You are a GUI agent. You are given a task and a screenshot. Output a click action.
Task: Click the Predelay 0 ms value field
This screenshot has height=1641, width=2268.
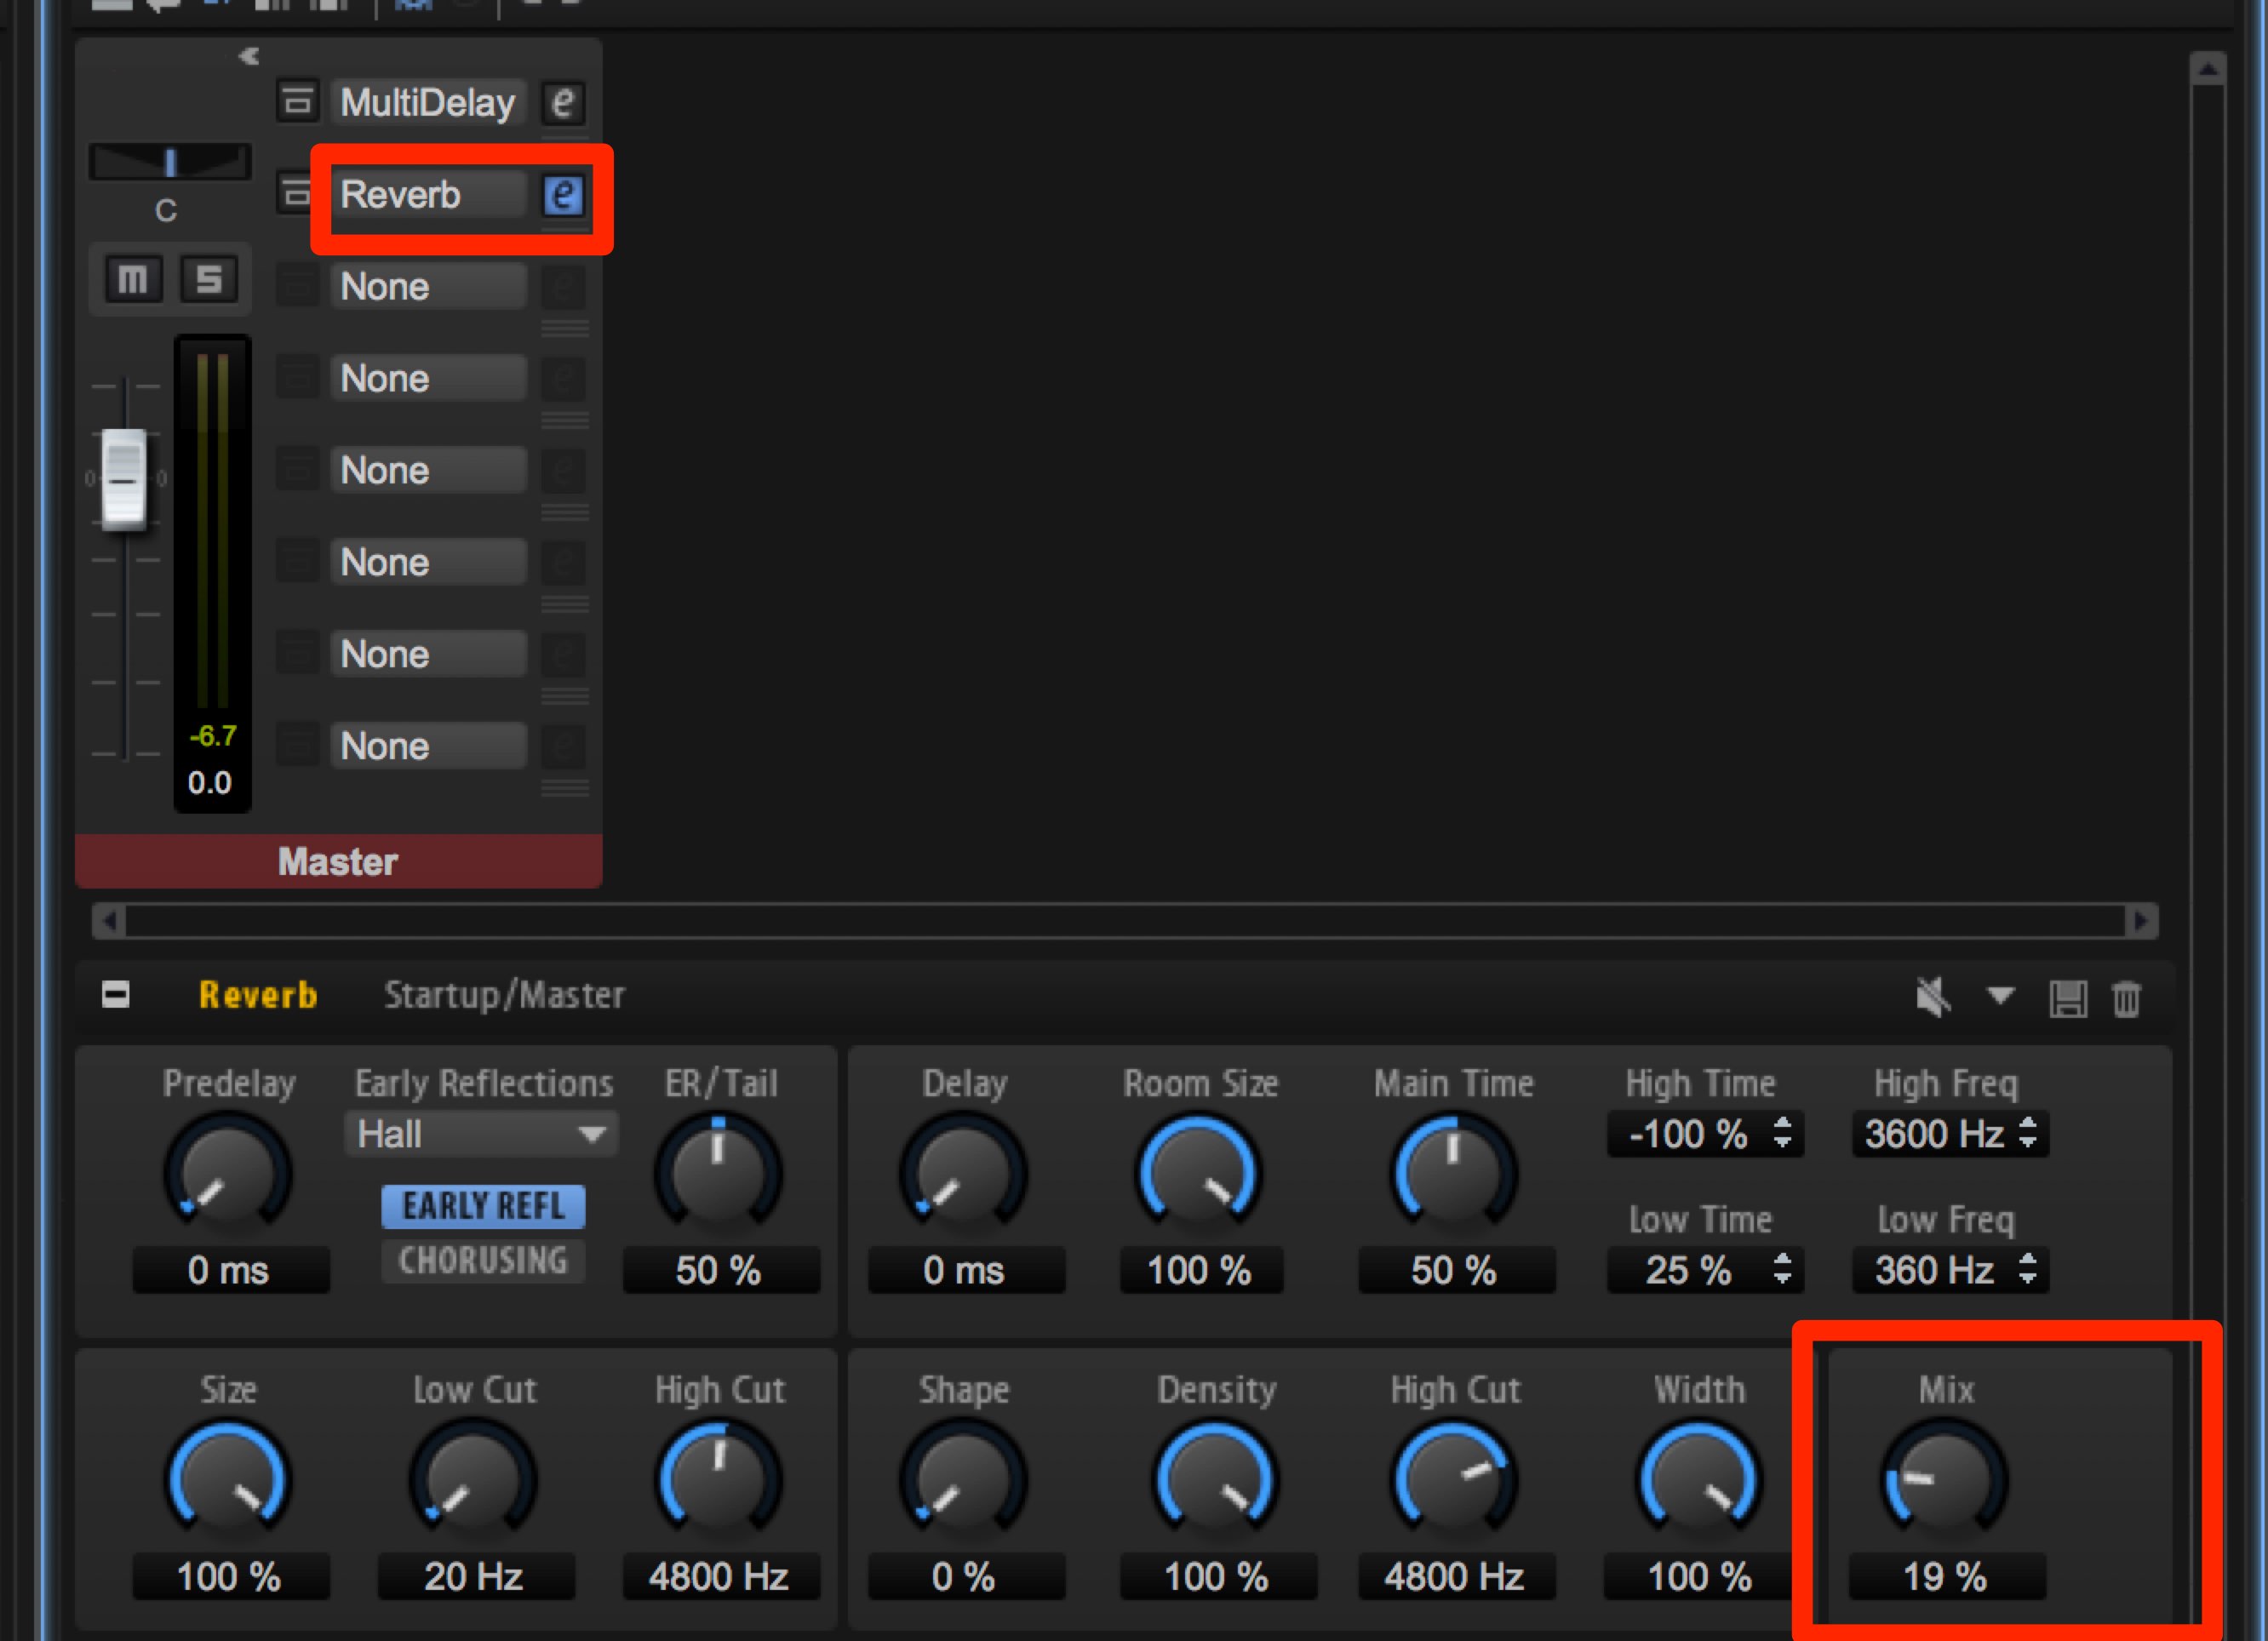click(x=230, y=1270)
